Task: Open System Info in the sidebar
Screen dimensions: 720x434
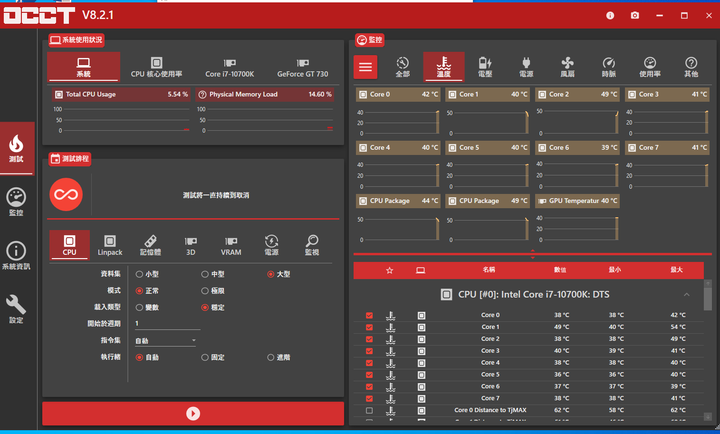Action: click(17, 256)
